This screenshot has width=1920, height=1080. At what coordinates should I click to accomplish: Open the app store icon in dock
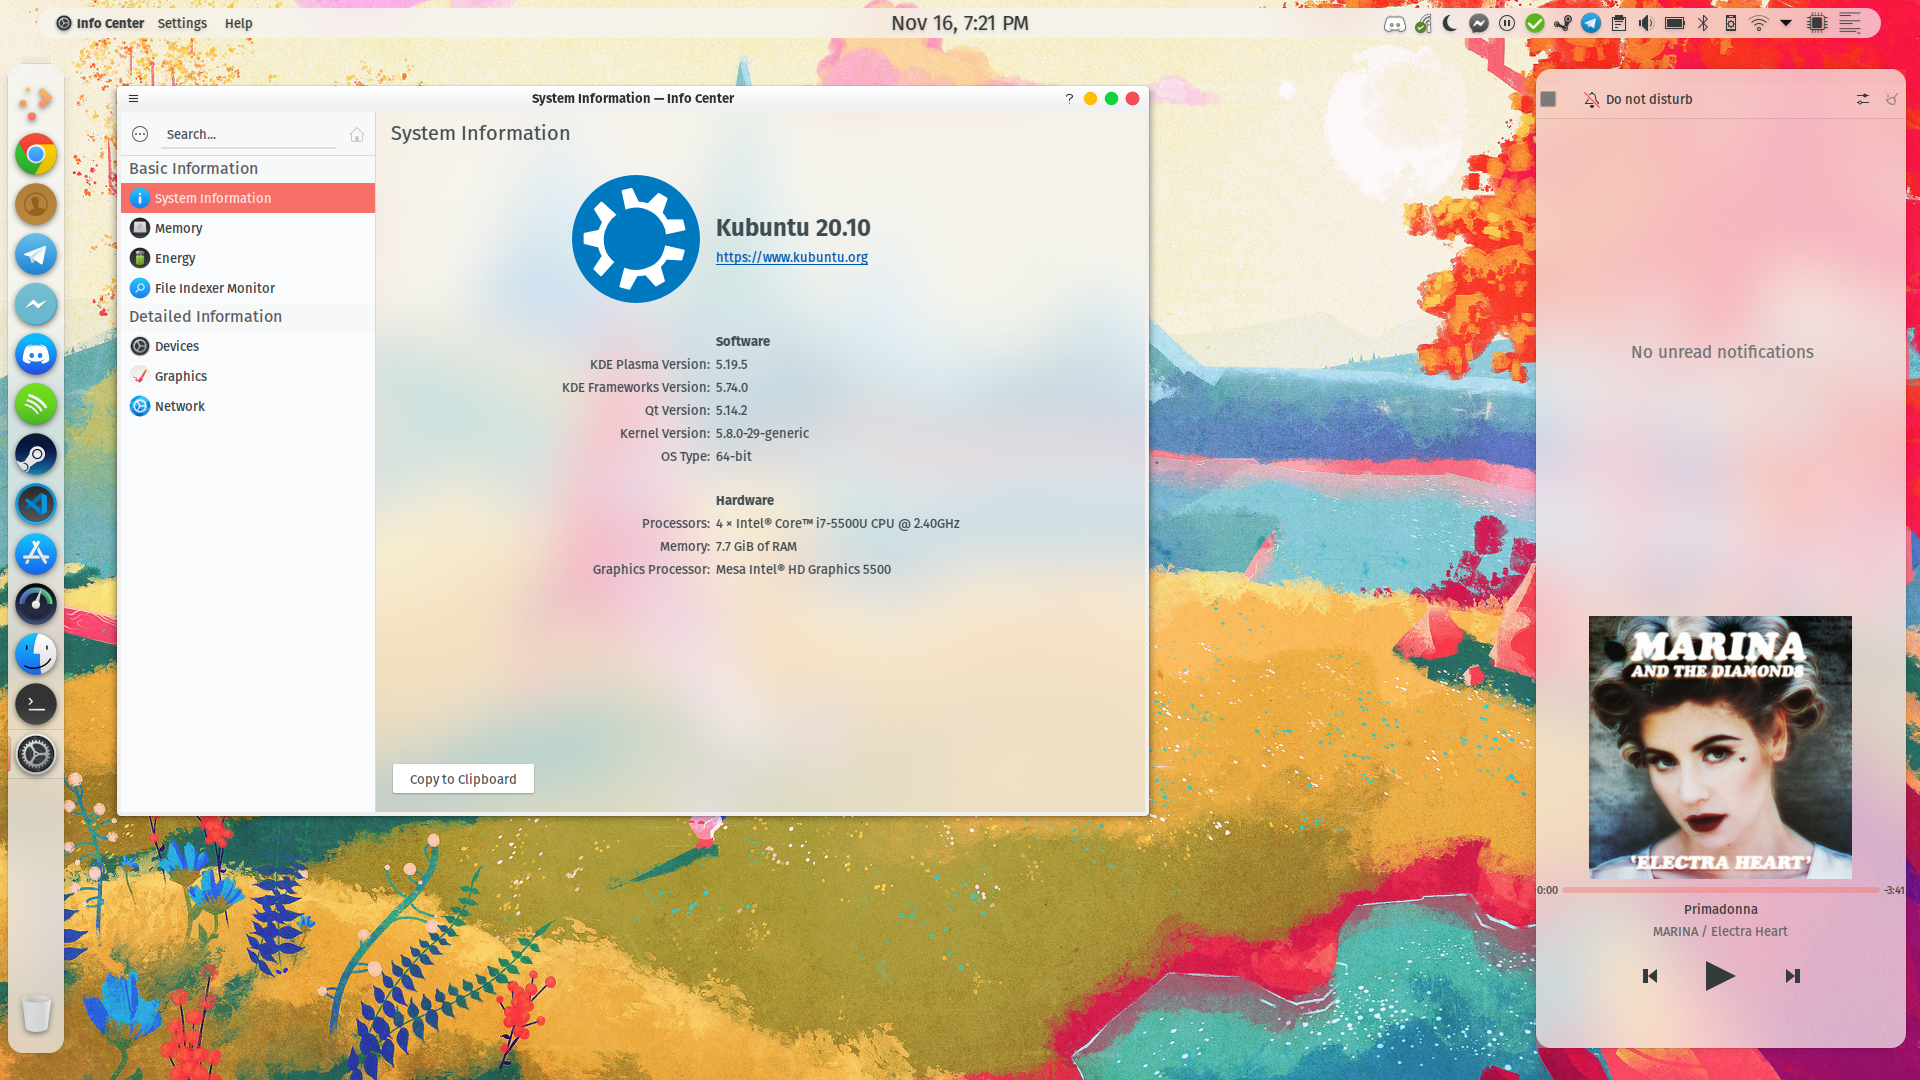click(36, 555)
